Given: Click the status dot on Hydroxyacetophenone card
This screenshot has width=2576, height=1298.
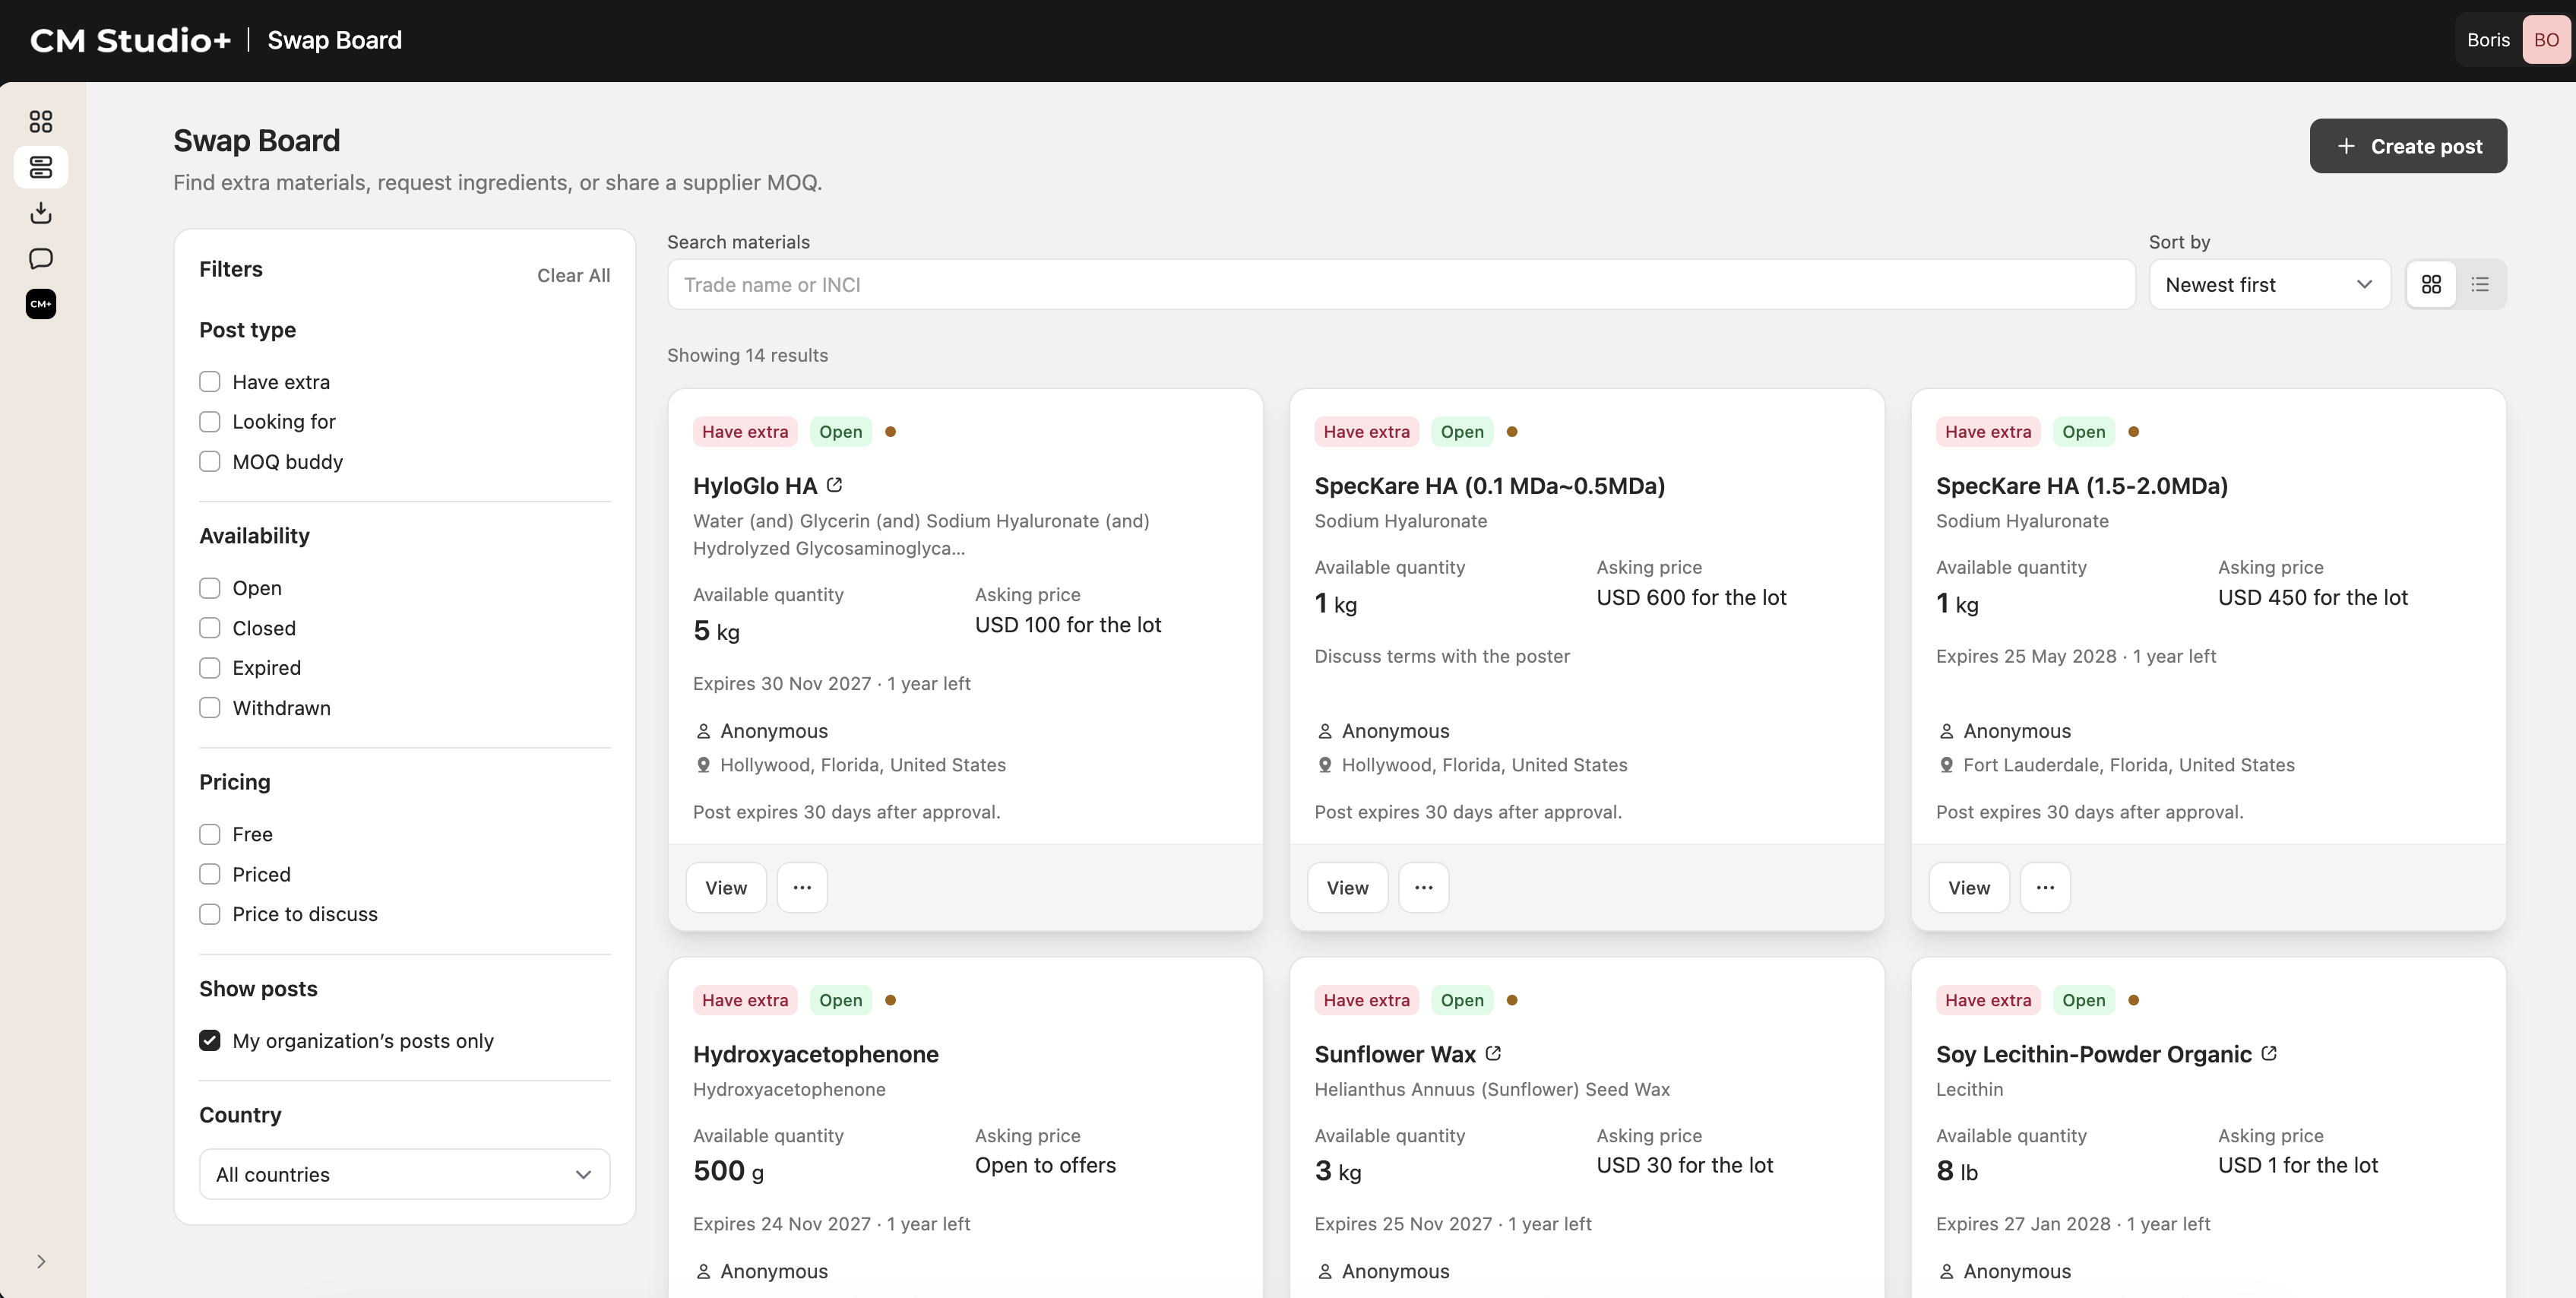Looking at the screenshot, I should 890,1000.
